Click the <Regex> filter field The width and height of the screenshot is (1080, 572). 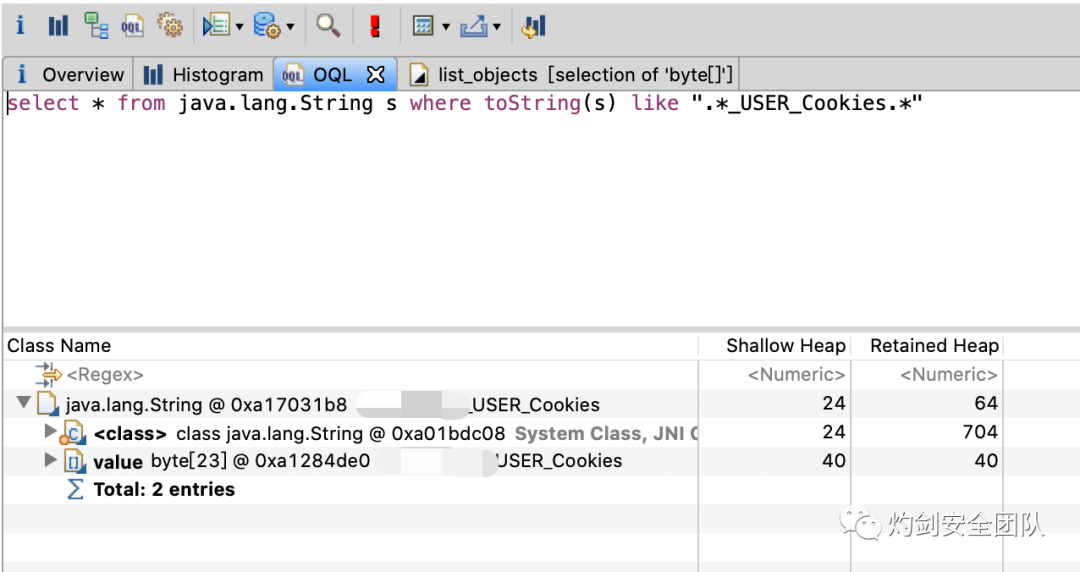105,375
